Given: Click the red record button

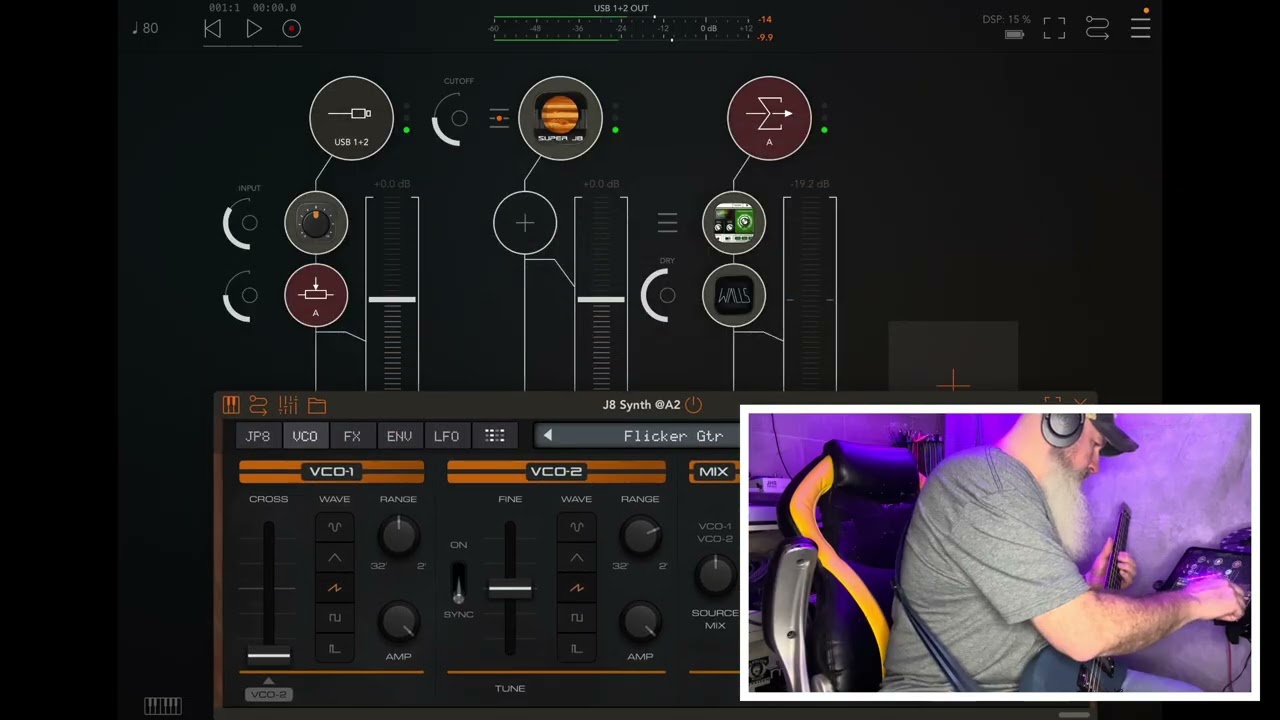Looking at the screenshot, I should pyautogui.click(x=291, y=29).
